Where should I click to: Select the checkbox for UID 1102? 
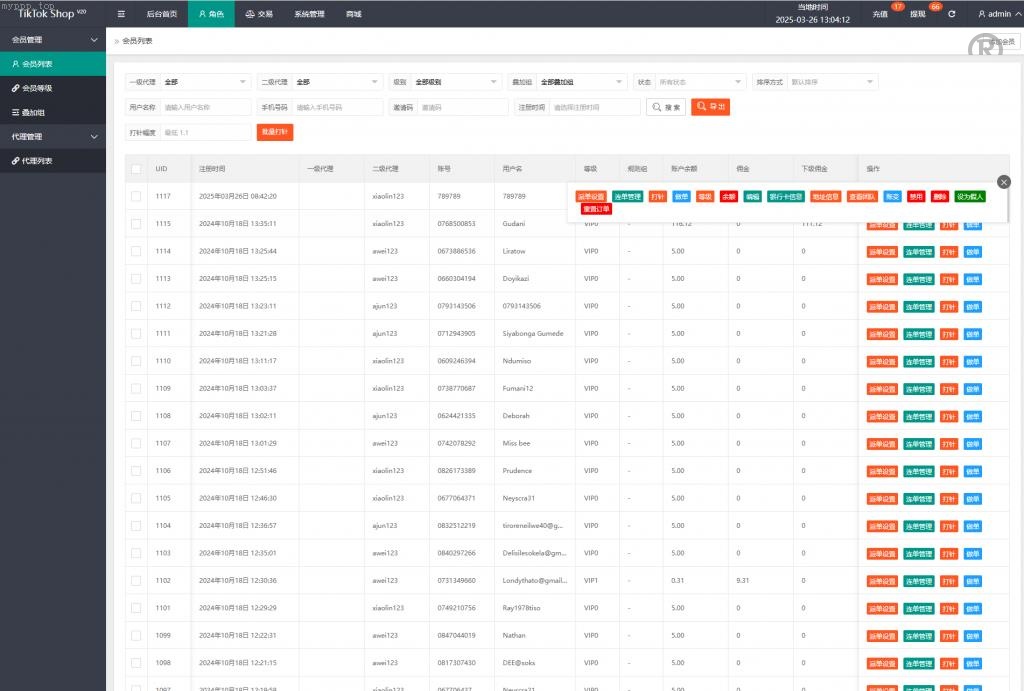pos(136,581)
